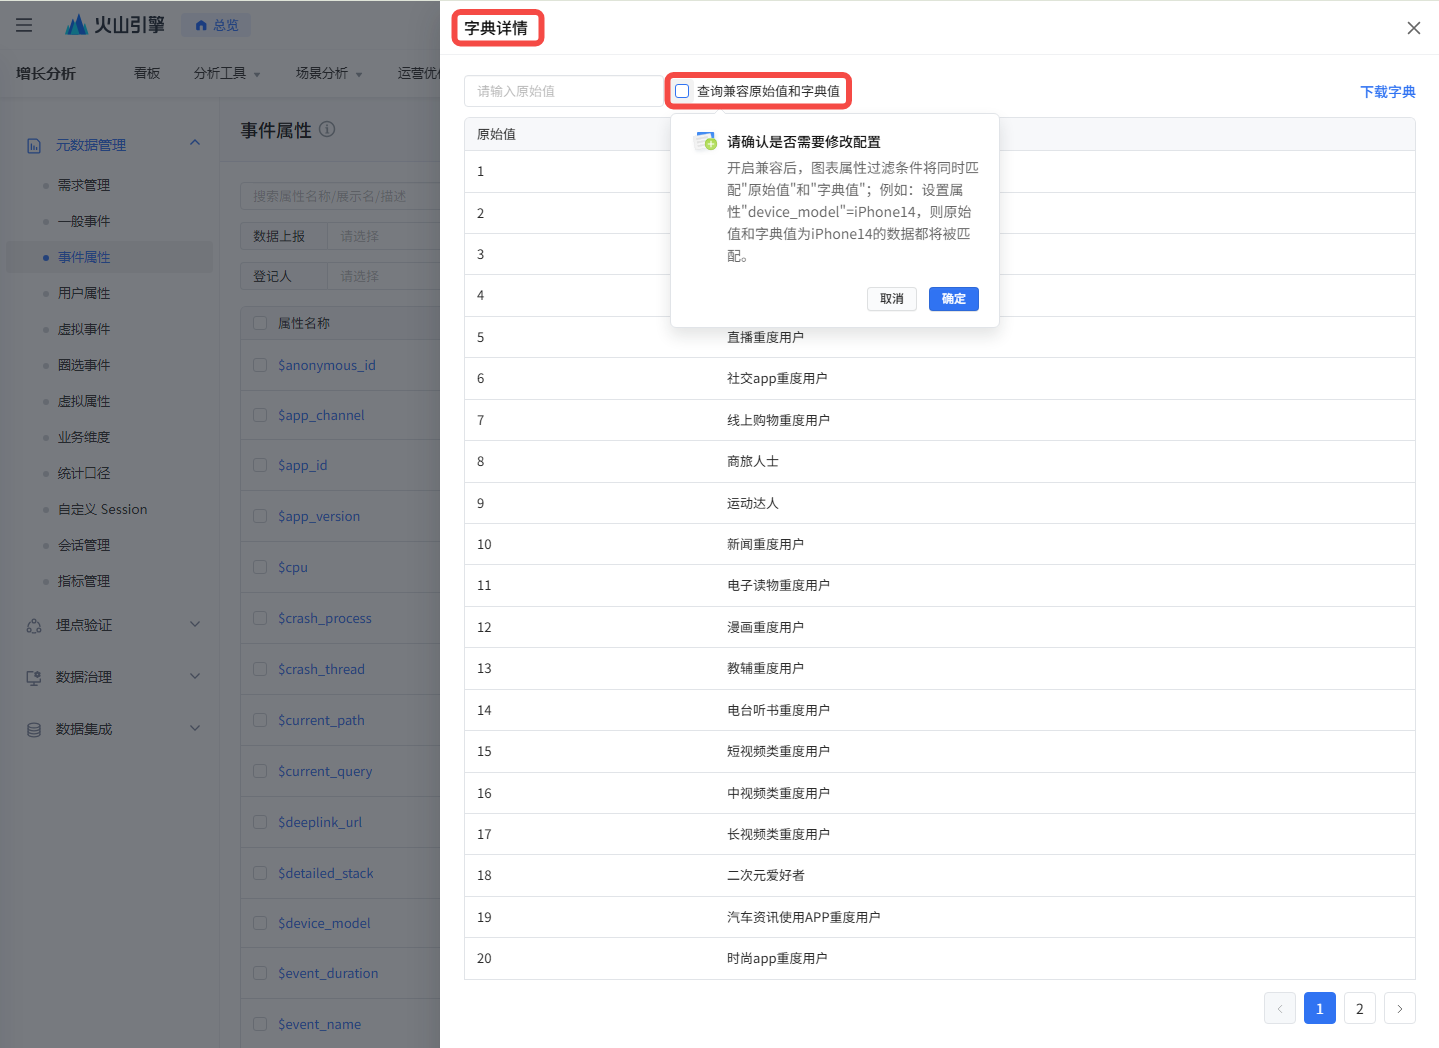Go to 一般事件 in sidebar
Screen dimensions: 1439x1048
tap(84, 221)
